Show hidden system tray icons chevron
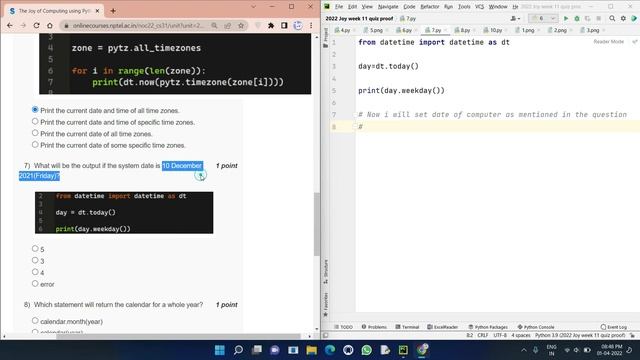This screenshot has width=640, height=360. pyautogui.click(x=524, y=350)
